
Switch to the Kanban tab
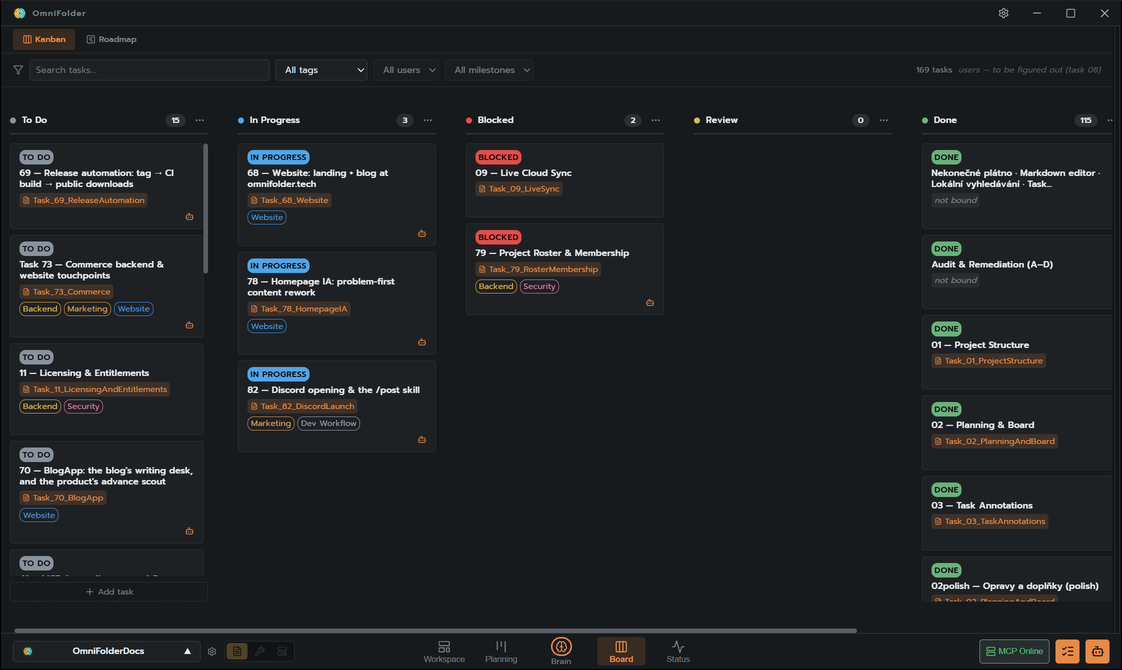click(44, 39)
